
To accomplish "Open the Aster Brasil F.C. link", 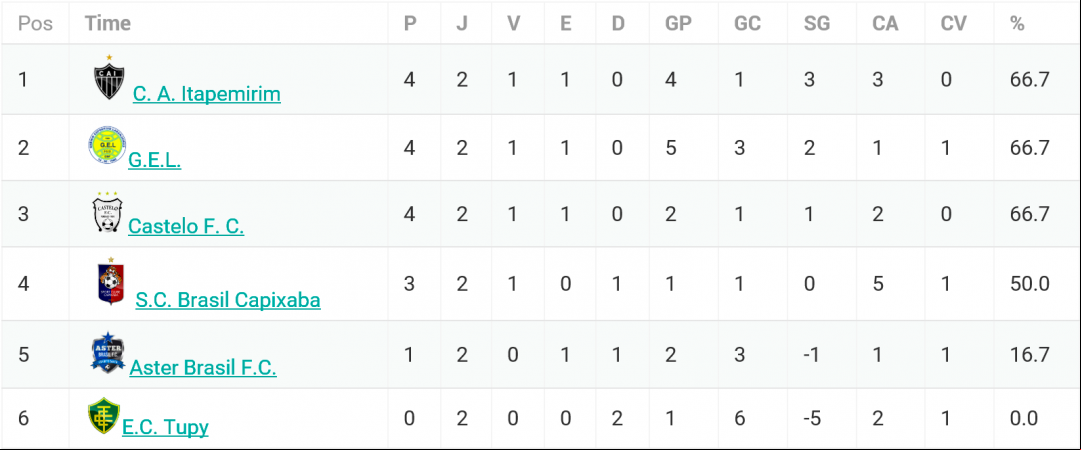I will click(x=203, y=367).
